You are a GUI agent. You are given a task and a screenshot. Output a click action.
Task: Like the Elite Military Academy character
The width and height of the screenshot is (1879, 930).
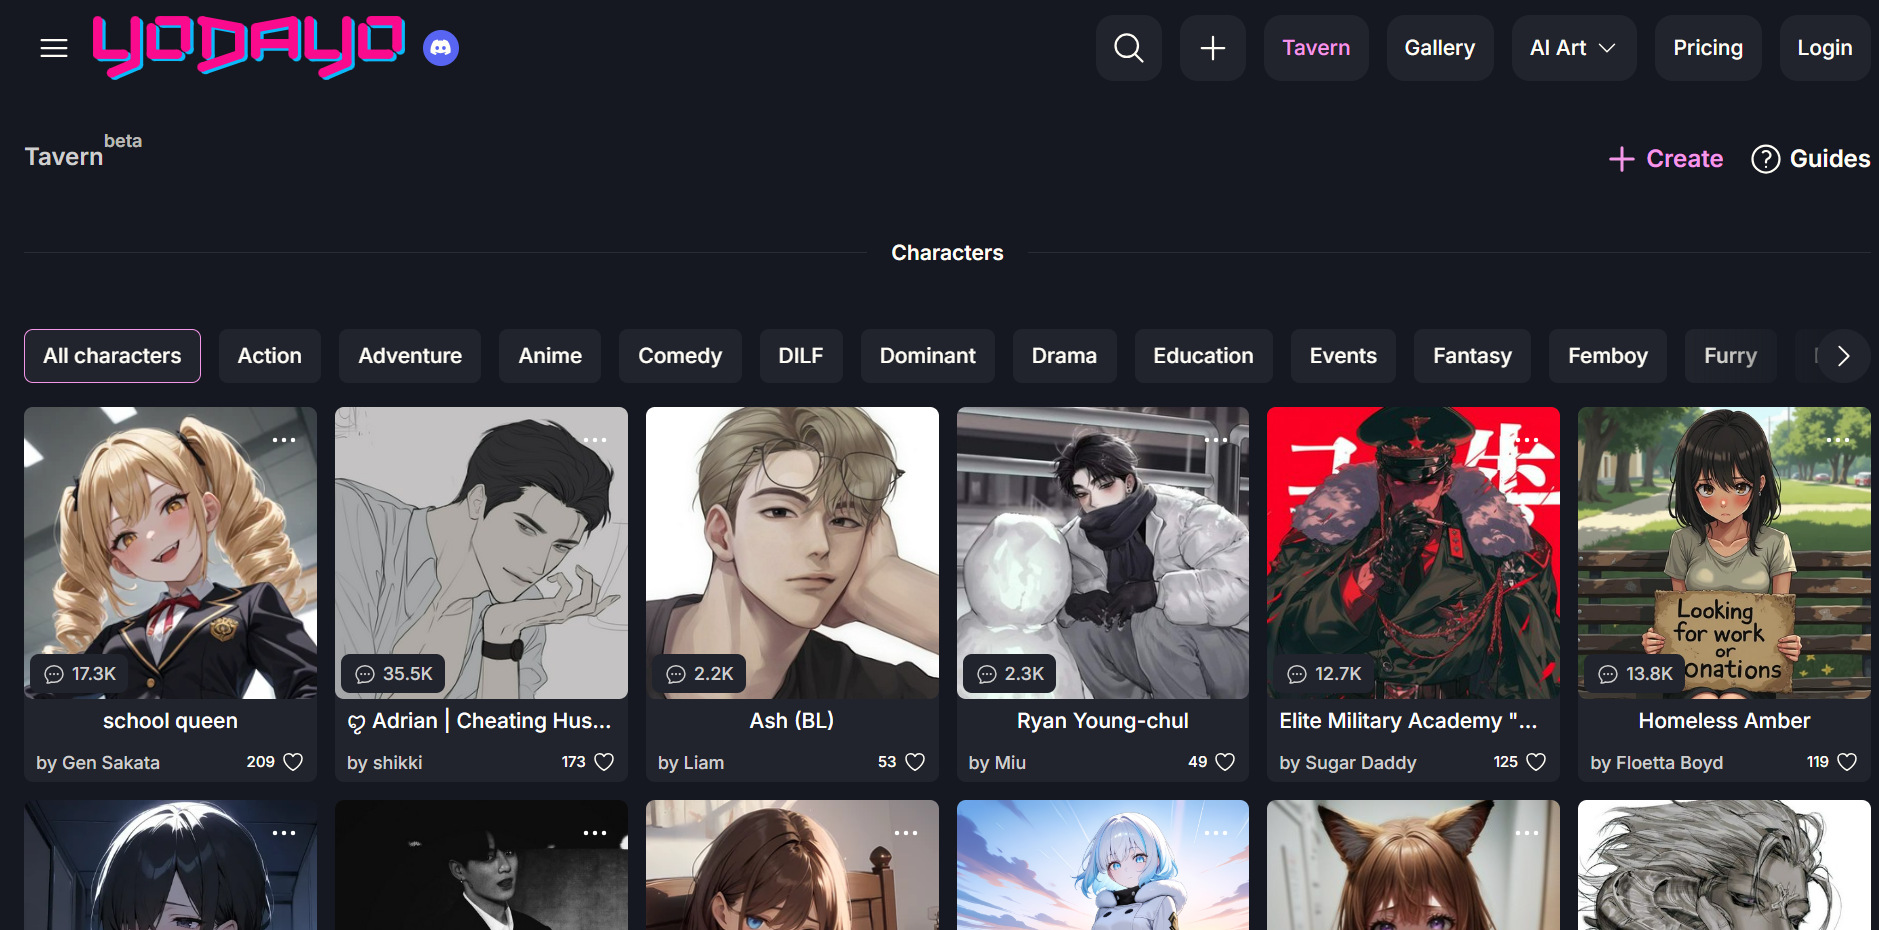pyautogui.click(x=1536, y=762)
